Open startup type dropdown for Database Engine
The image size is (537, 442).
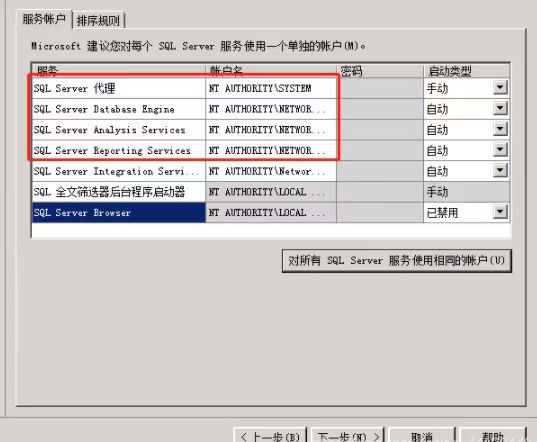coord(500,109)
